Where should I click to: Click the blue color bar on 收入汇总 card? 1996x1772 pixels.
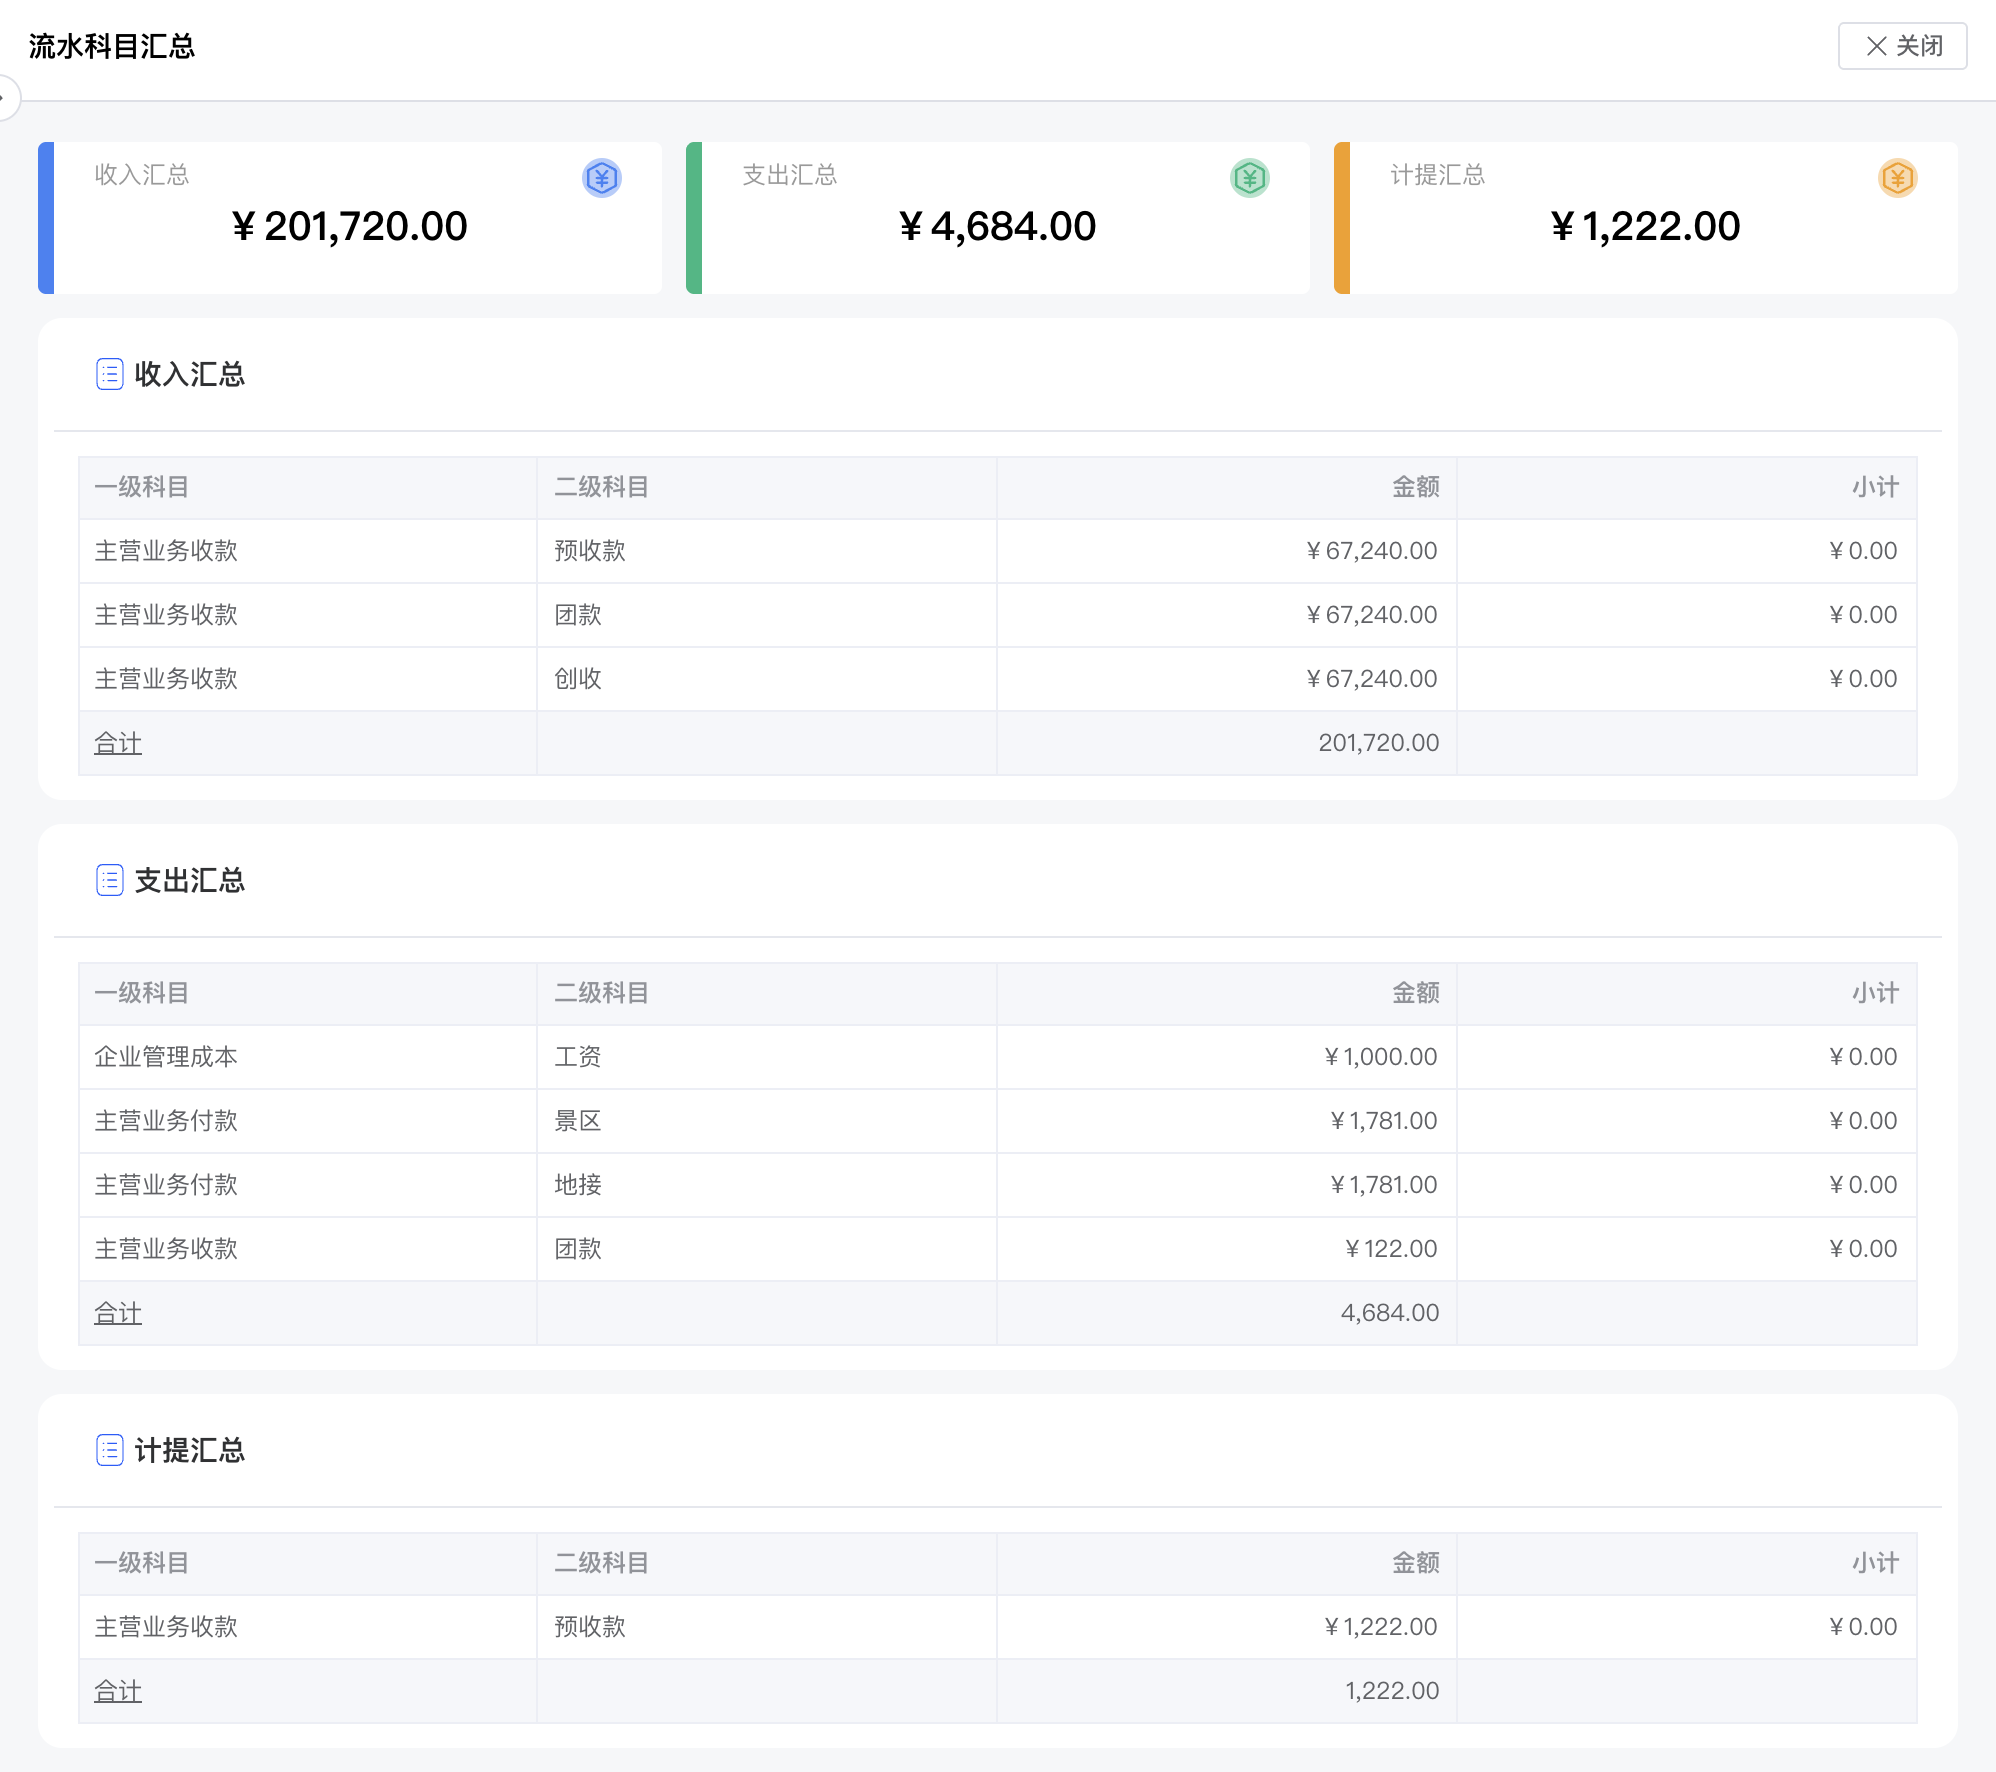tap(46, 218)
